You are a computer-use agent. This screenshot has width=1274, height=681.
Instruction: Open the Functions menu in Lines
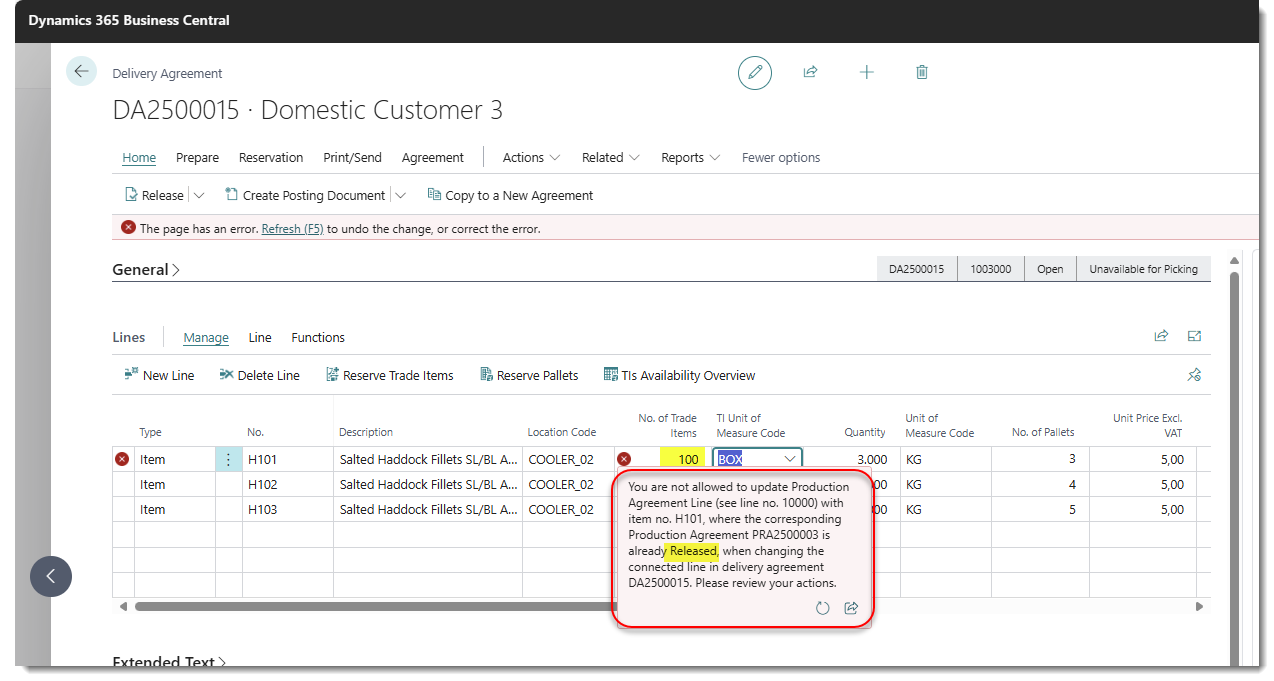point(318,338)
